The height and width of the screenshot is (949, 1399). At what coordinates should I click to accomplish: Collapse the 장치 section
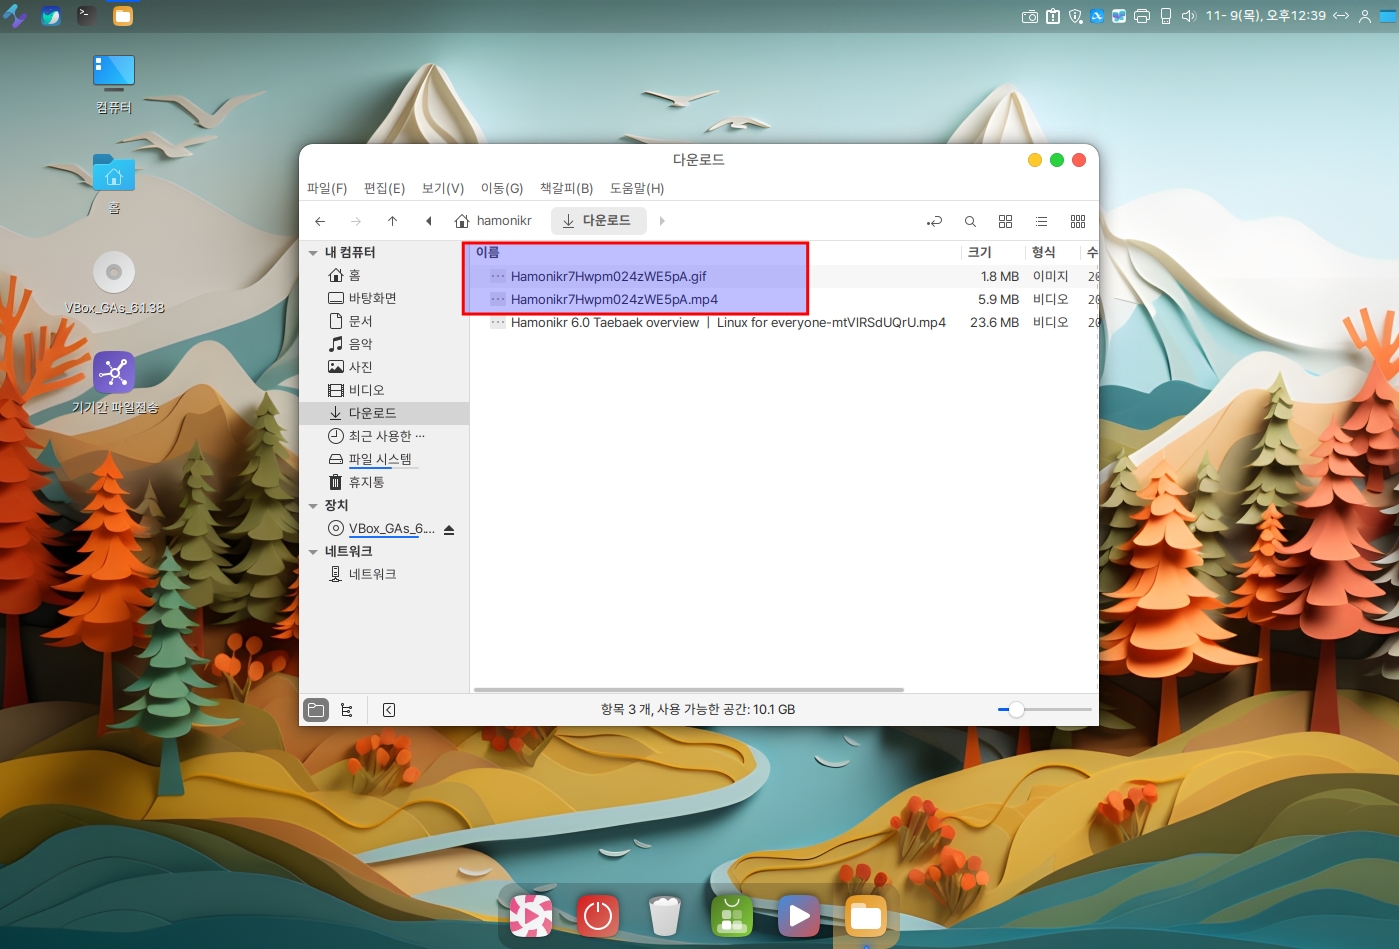313,506
